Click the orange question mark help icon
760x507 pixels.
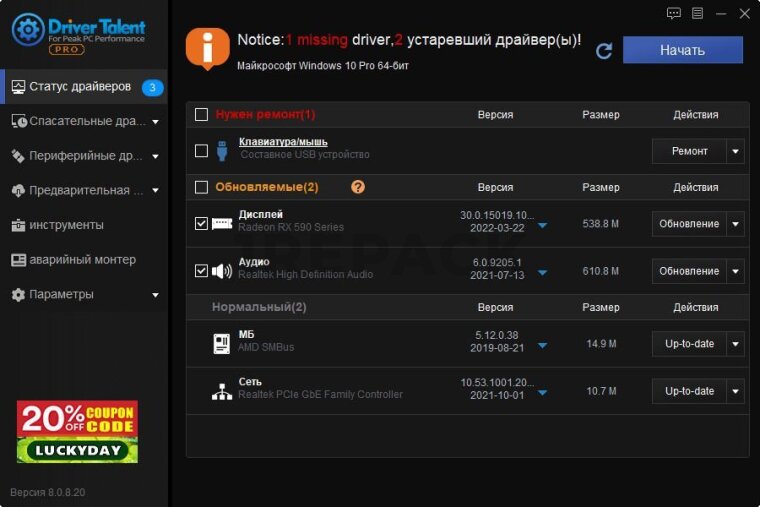tap(358, 187)
